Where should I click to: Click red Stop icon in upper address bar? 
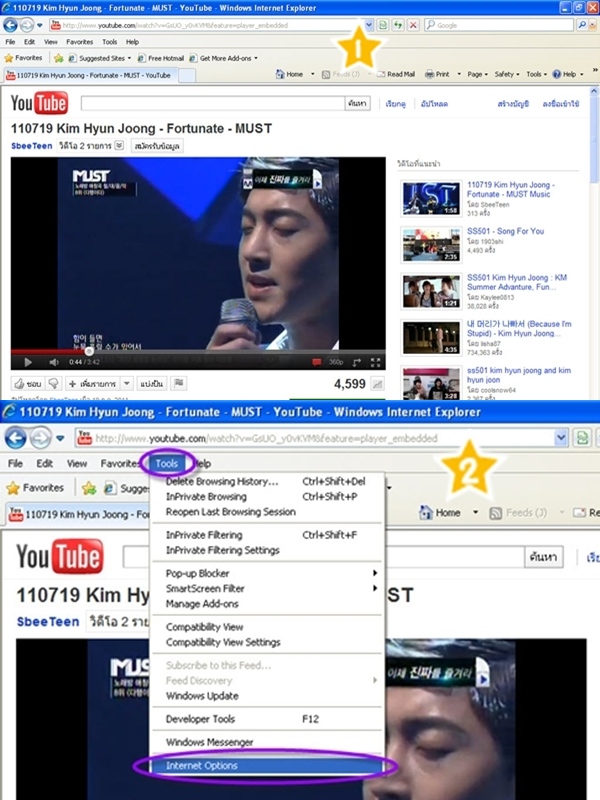(413, 24)
